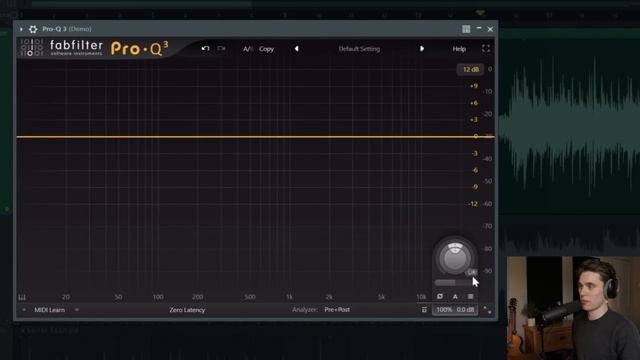Open the 12 dB display range dropdown
The height and width of the screenshot is (360, 640).
coord(470,69)
